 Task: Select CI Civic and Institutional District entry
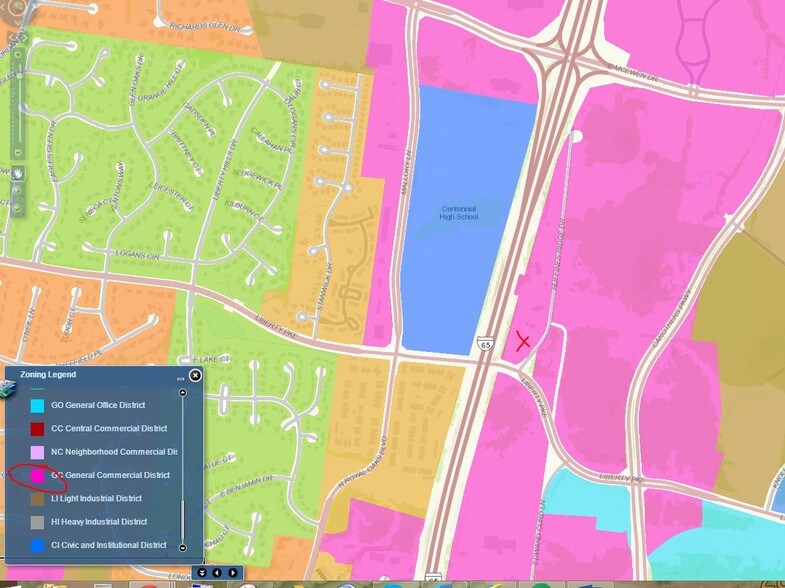click(x=108, y=545)
